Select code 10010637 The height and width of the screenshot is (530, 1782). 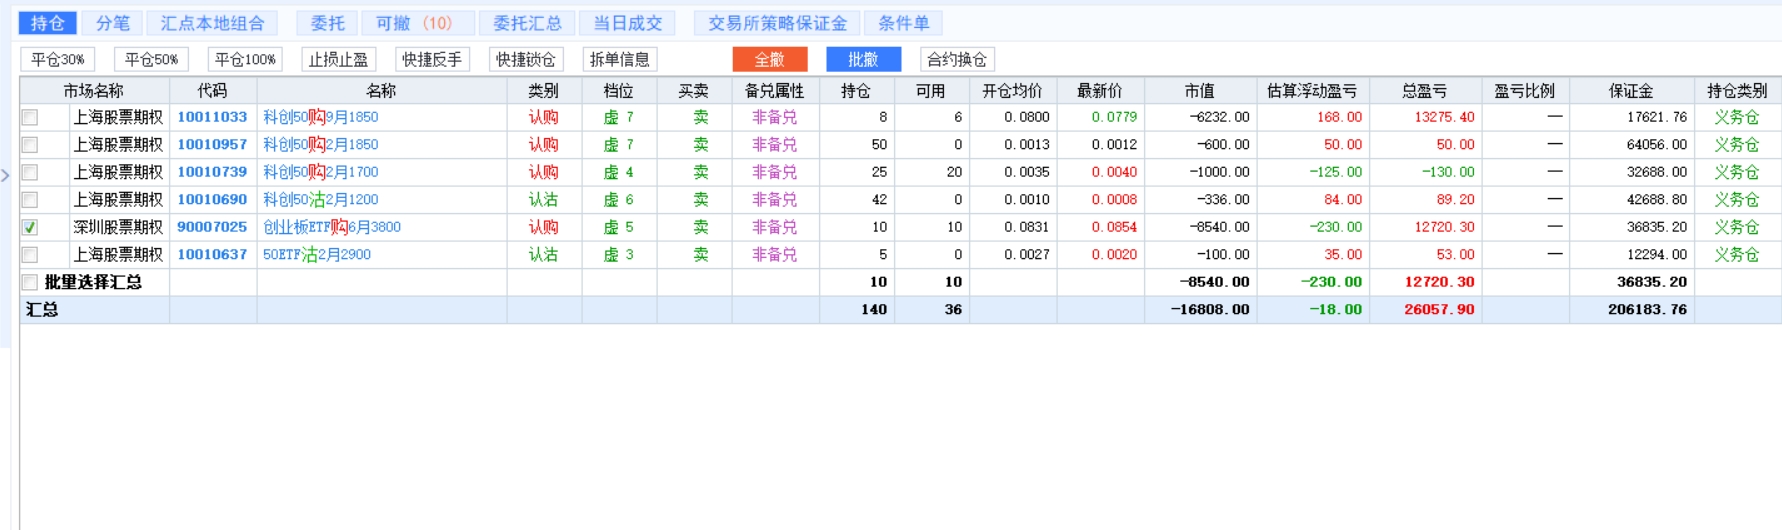[212, 255]
